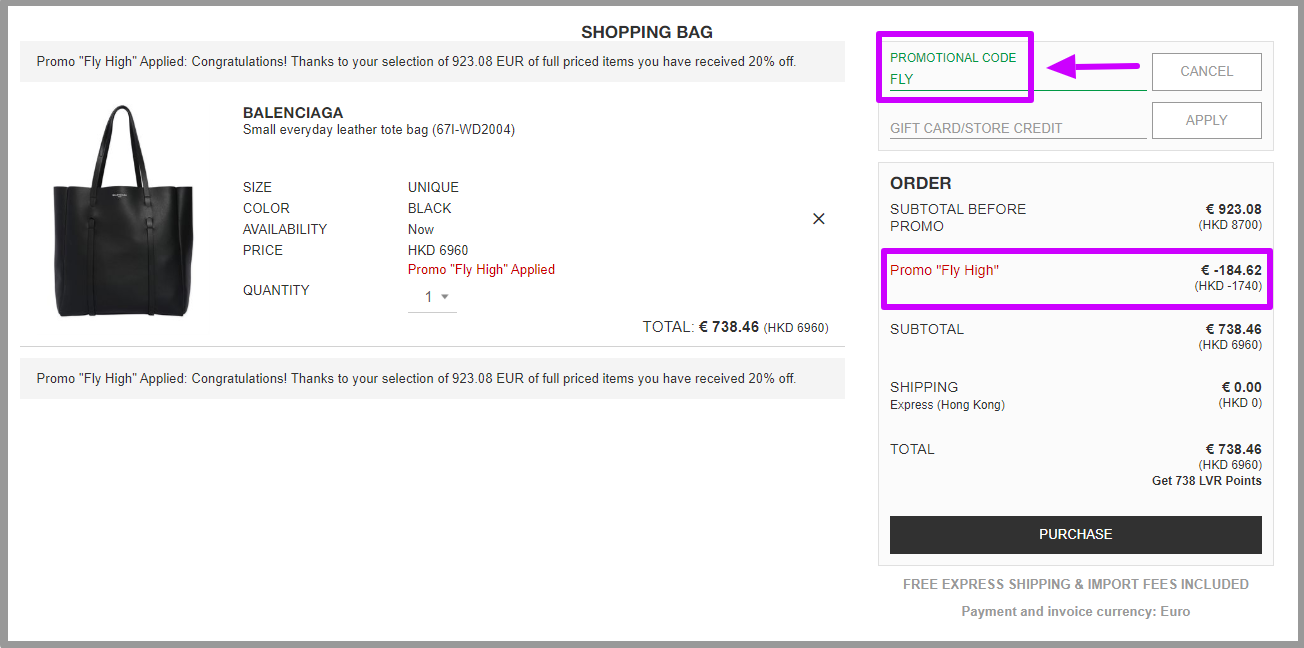
Task: Apply the gift card or store credit
Action: tap(1207, 120)
